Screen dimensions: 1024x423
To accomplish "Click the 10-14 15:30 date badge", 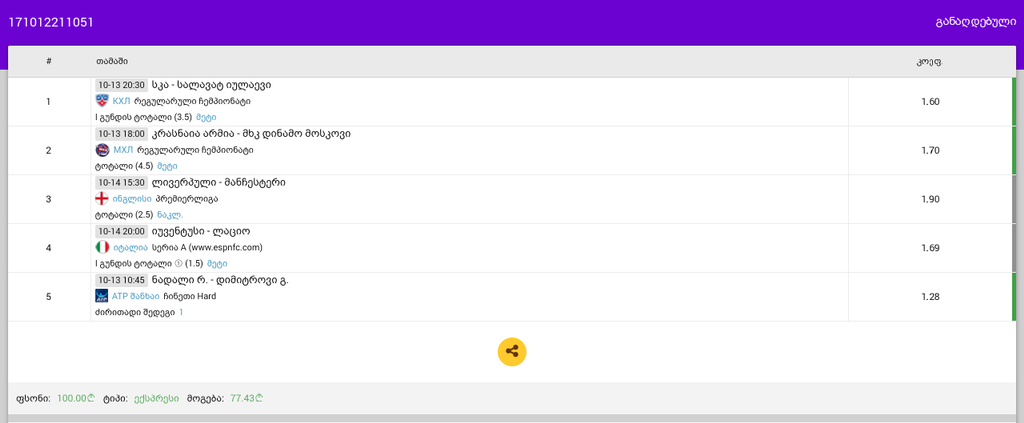I will (121, 182).
